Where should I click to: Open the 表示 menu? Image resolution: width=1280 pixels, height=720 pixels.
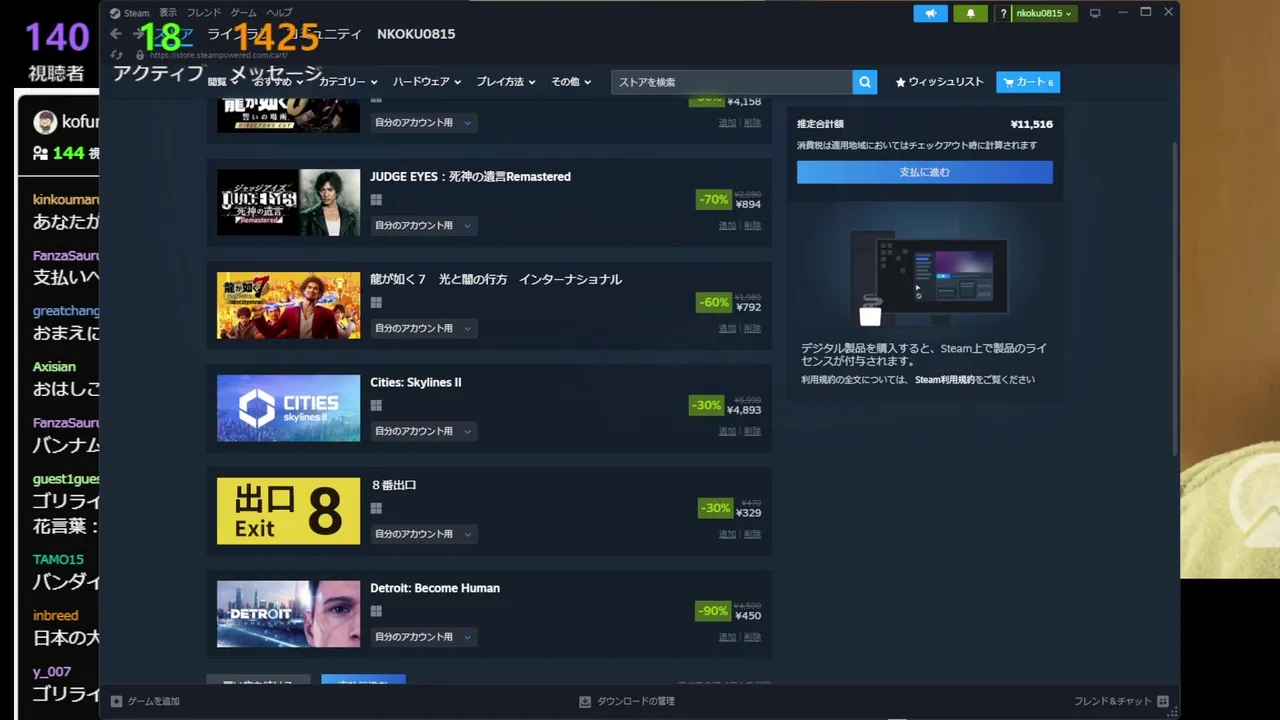(168, 13)
